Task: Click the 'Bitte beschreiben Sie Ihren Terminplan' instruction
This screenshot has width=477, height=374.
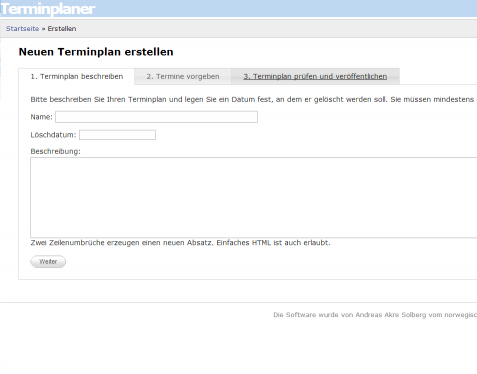Action: click(253, 99)
